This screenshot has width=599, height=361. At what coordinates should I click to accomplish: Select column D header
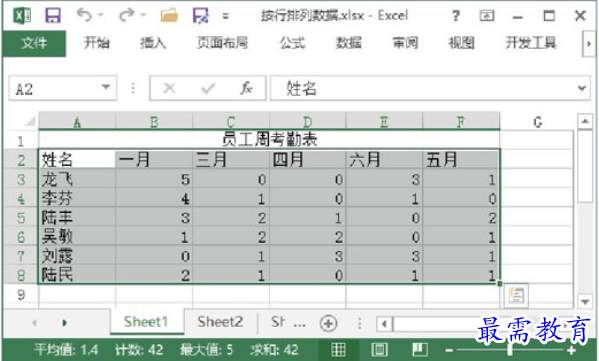tap(308, 122)
